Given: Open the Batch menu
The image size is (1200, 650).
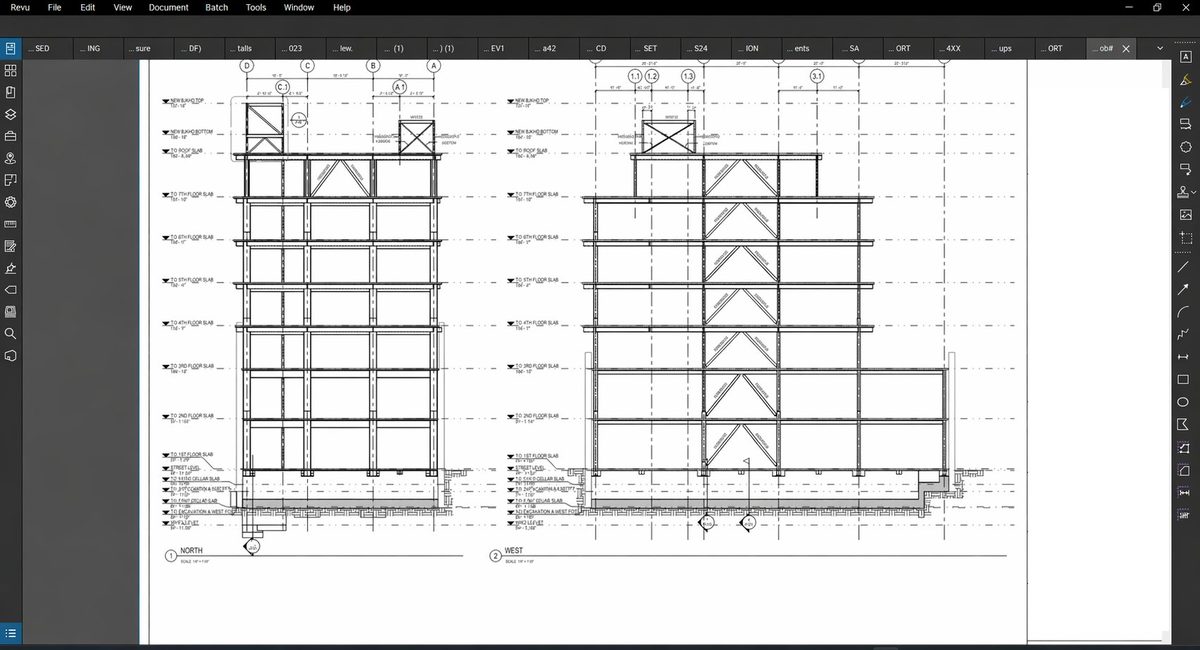Looking at the screenshot, I should [216, 7].
